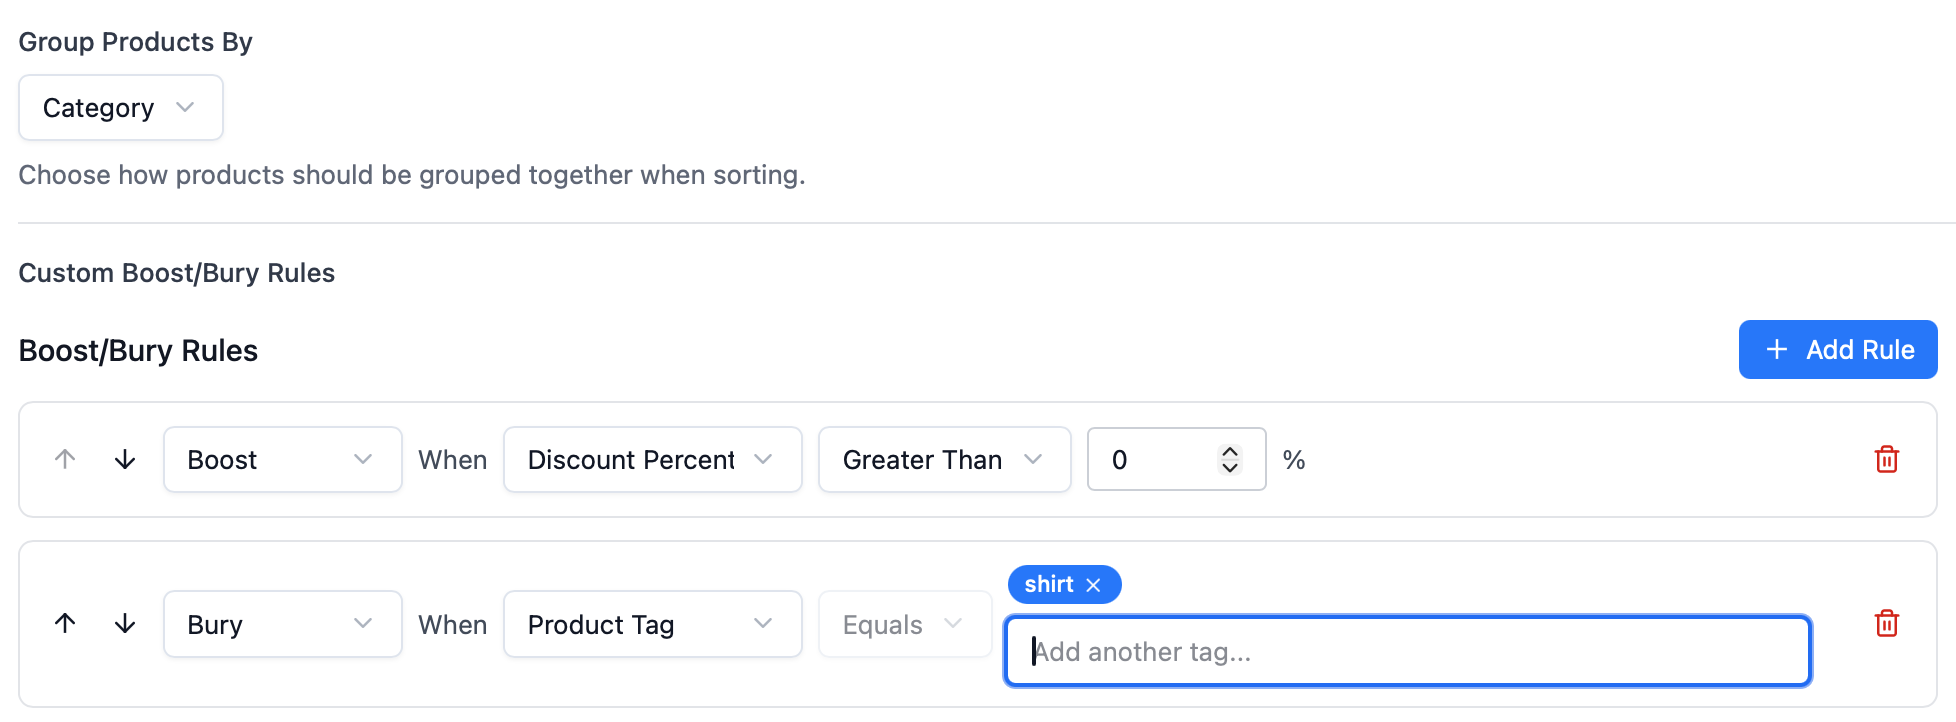1956x722 pixels.
Task: Click the discount percent number field
Action: (x=1155, y=459)
